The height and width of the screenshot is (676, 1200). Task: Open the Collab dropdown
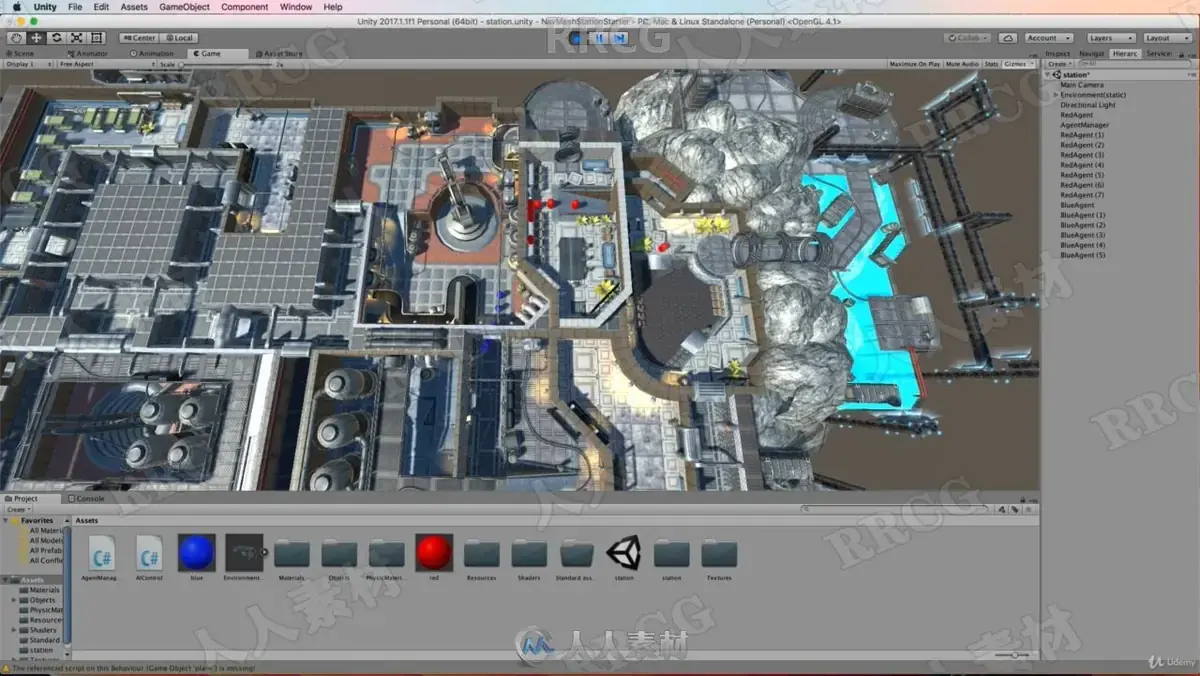coord(968,38)
